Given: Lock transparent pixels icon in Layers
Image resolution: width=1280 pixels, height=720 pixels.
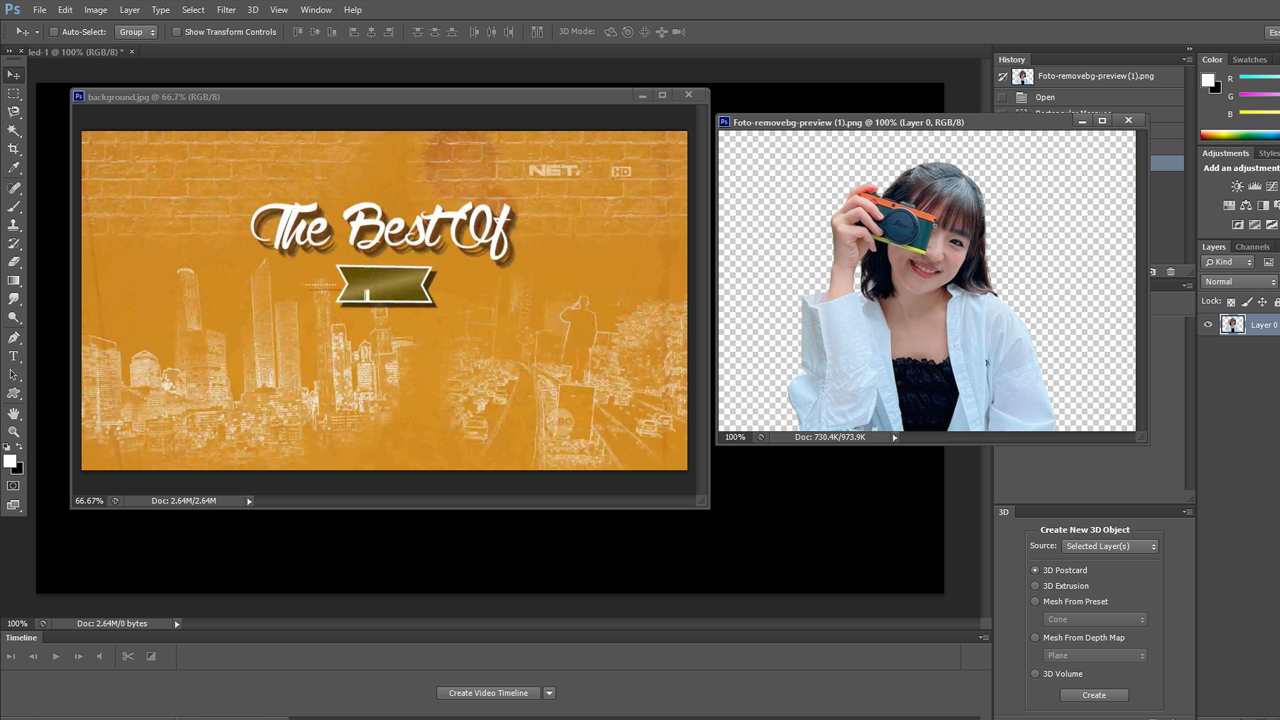Looking at the screenshot, I should coord(1231,302).
